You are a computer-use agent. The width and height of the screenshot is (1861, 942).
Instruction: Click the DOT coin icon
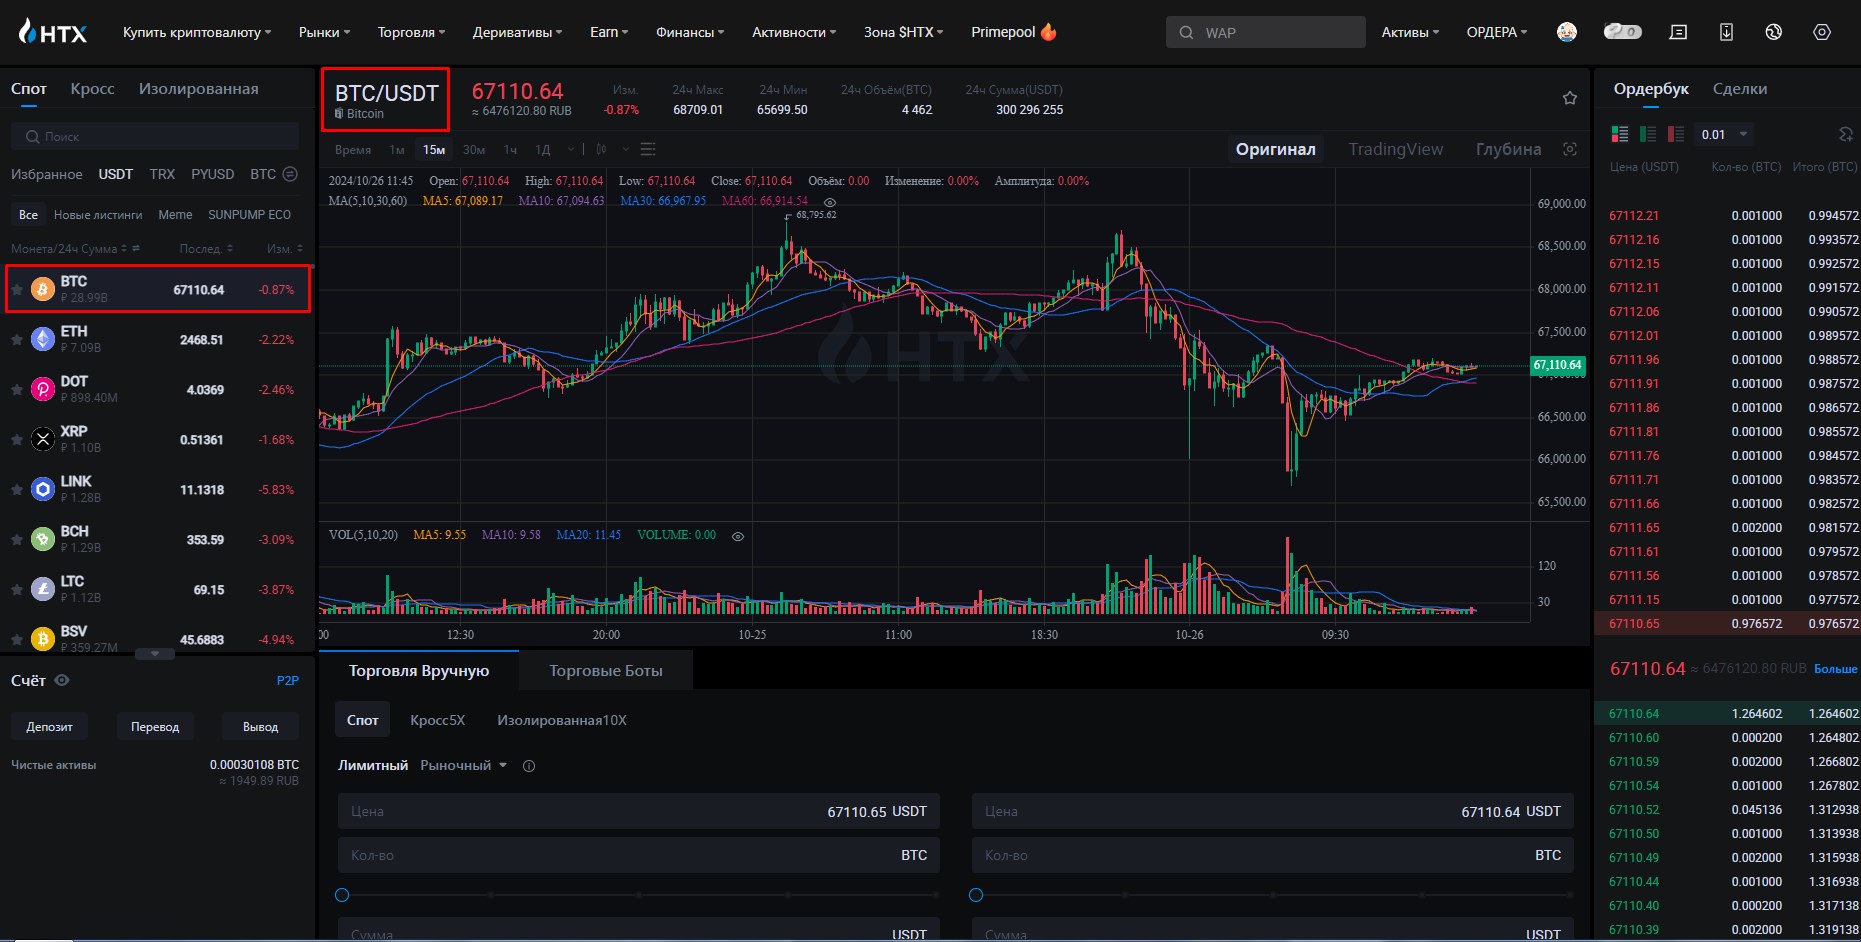tap(42, 389)
